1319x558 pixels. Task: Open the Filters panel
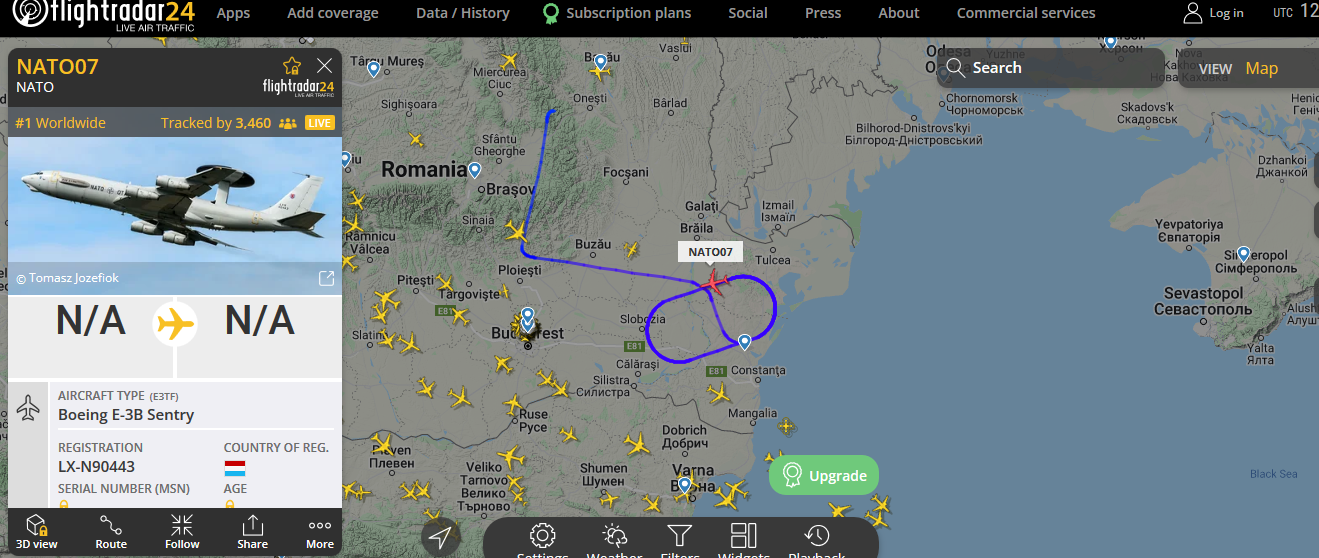pos(679,540)
